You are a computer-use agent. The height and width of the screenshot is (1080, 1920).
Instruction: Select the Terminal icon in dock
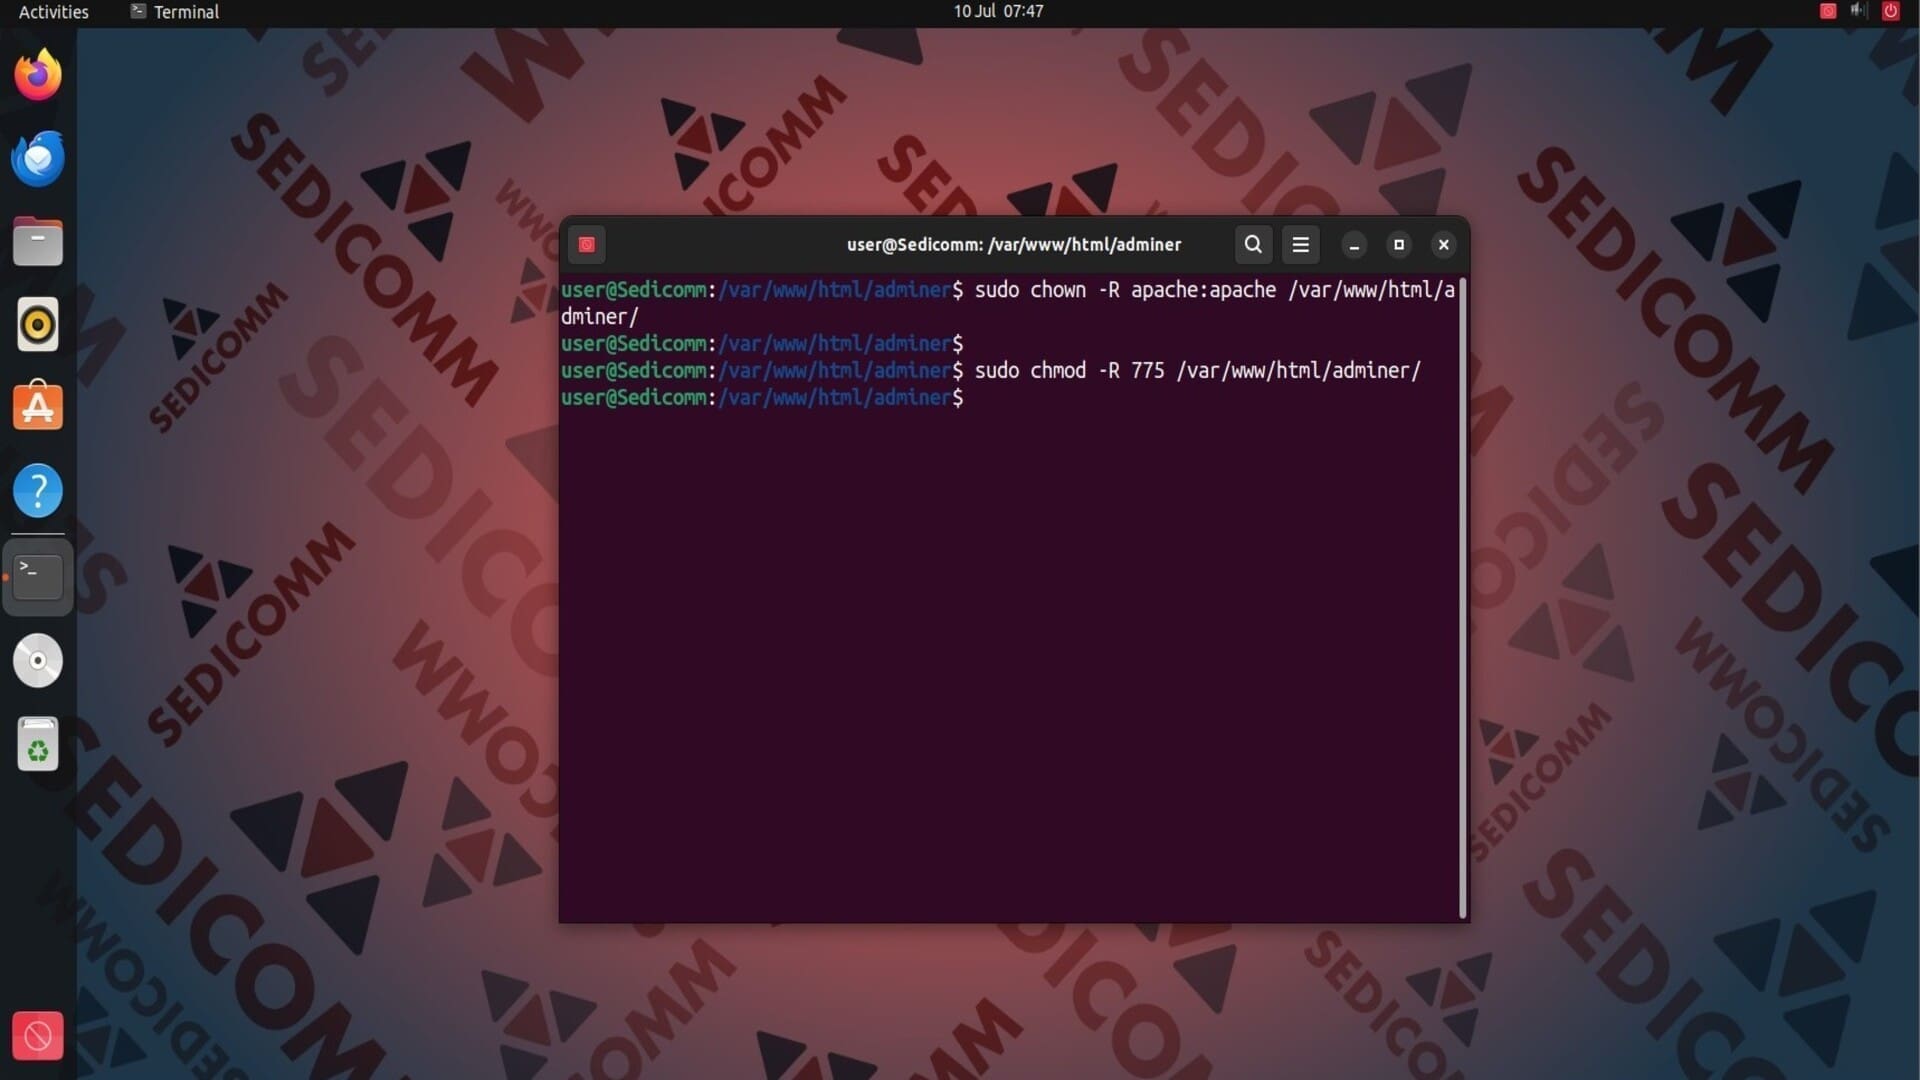click(x=38, y=577)
